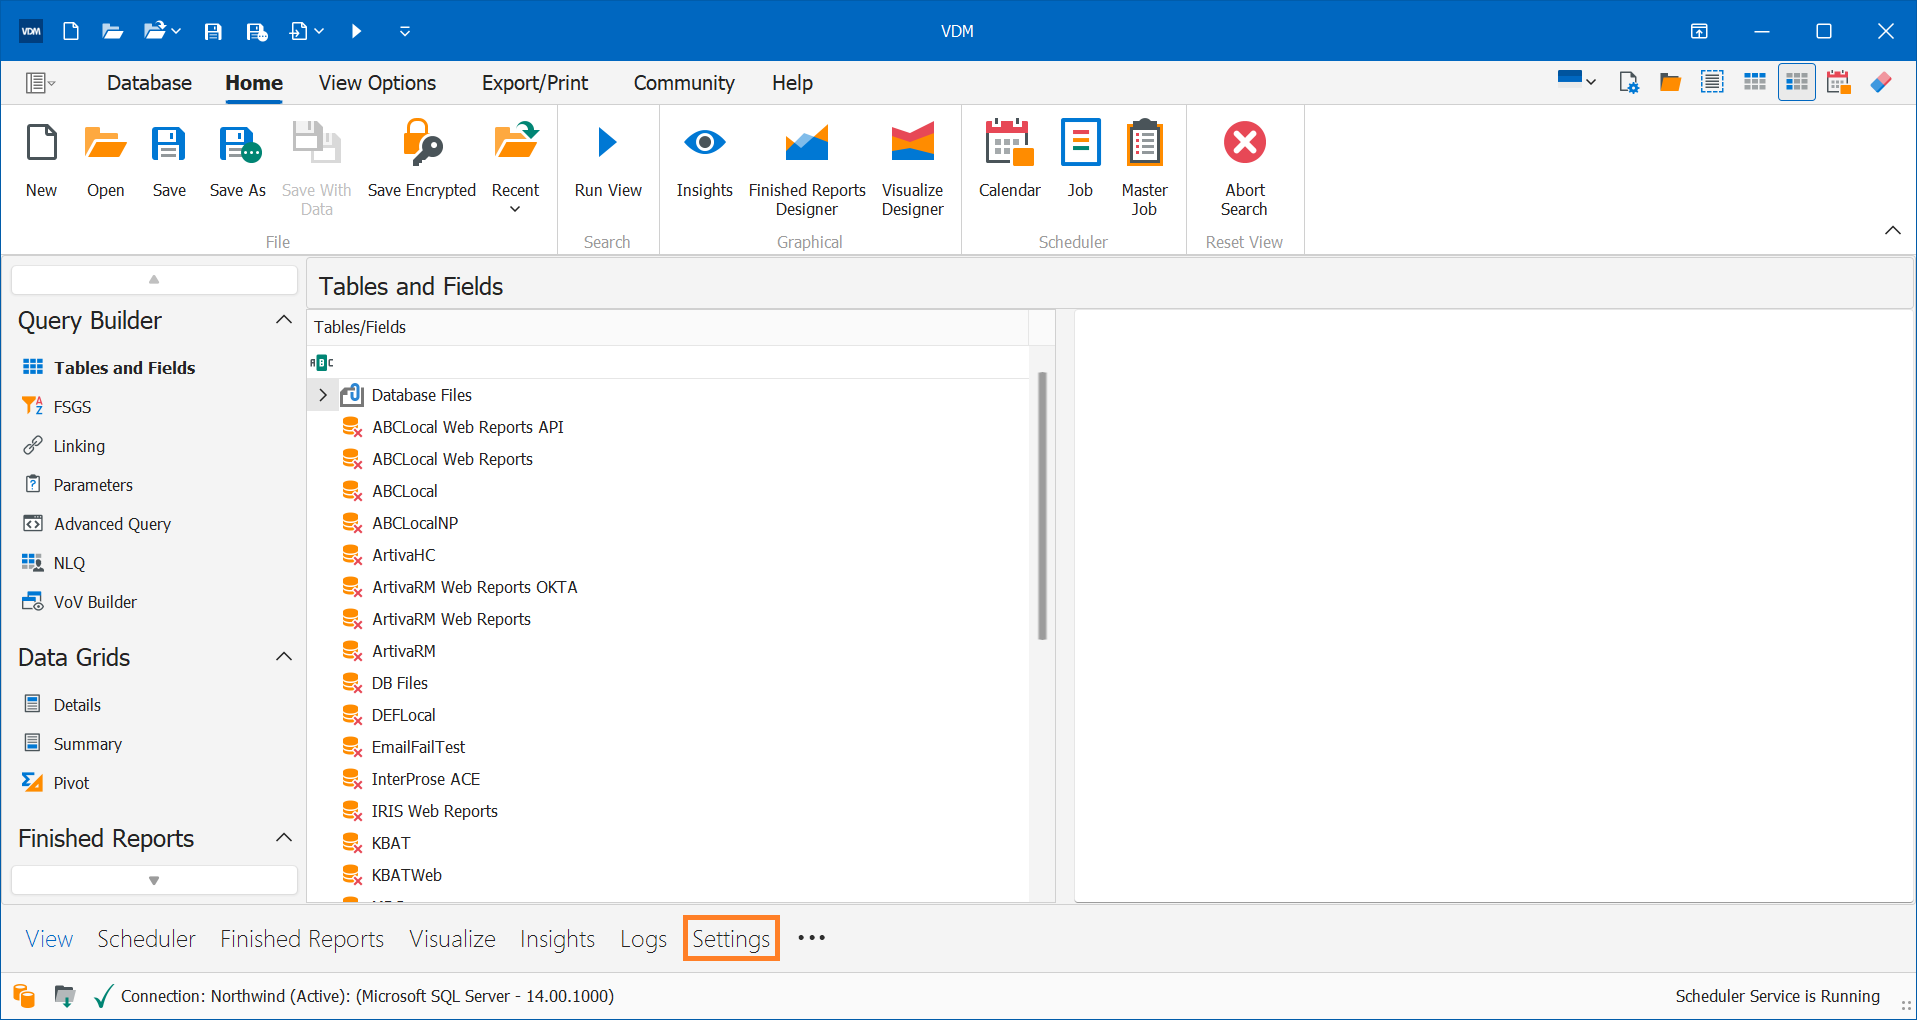
Task: Collapse the Finished Reports section
Action: pyautogui.click(x=283, y=838)
